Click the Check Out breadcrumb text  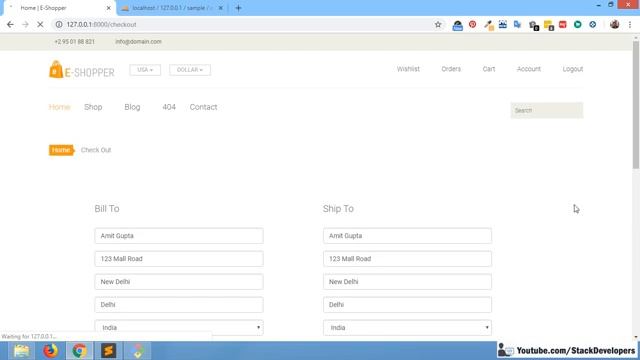[x=96, y=150]
